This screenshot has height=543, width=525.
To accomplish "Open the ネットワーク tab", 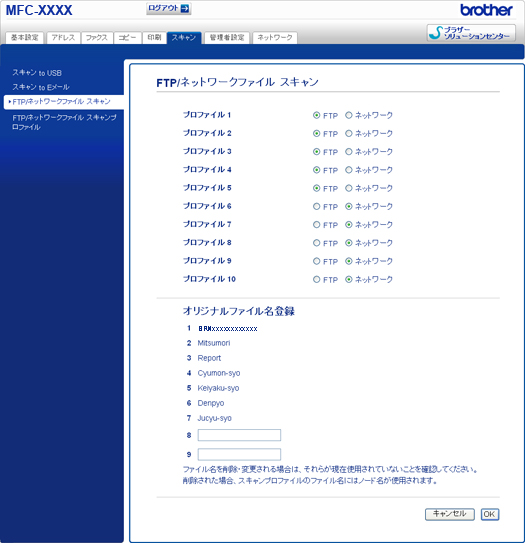I will coord(275,37).
